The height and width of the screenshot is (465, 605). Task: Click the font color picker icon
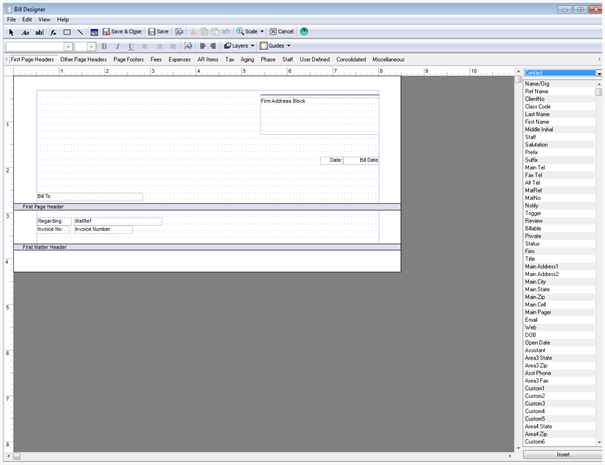tap(188, 46)
